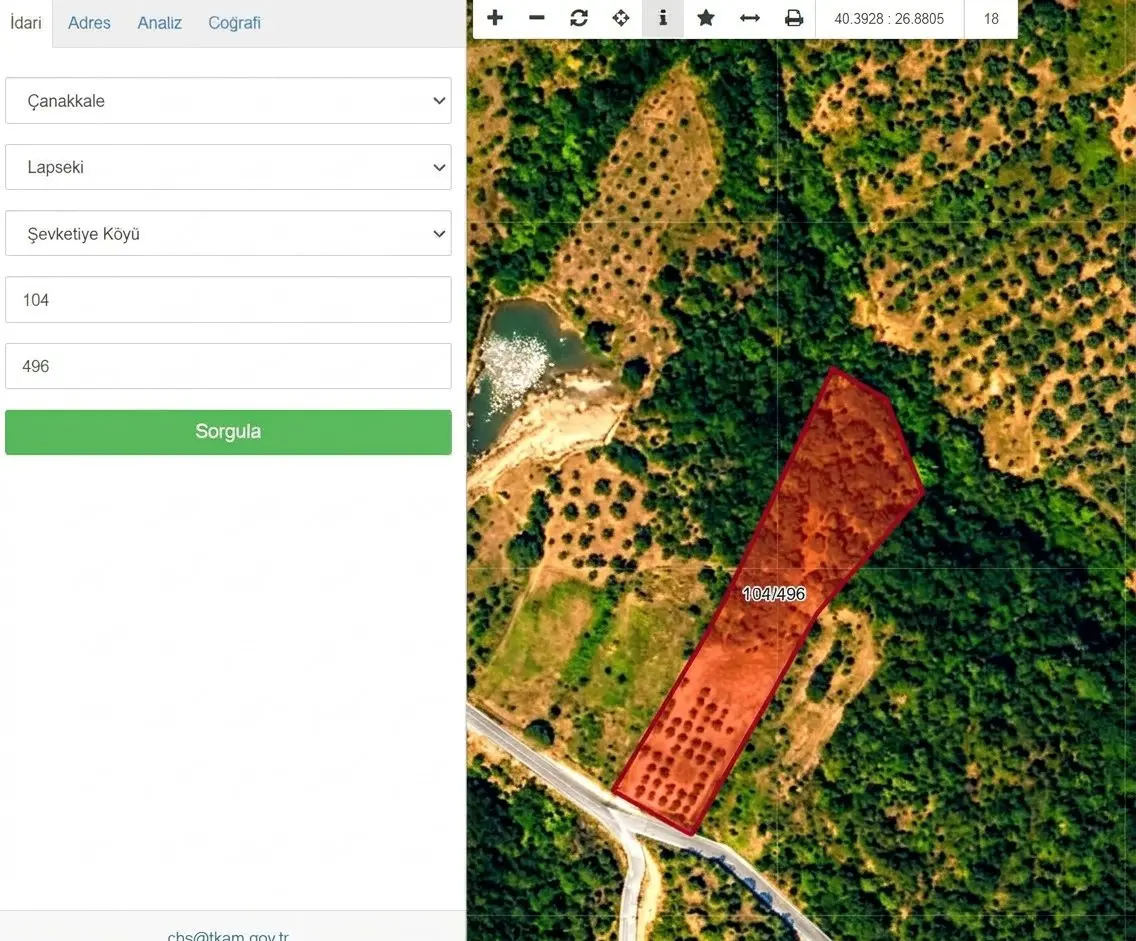This screenshot has width=1136, height=941.
Task: Focus the parcel number field containing 496
Action: (x=228, y=366)
